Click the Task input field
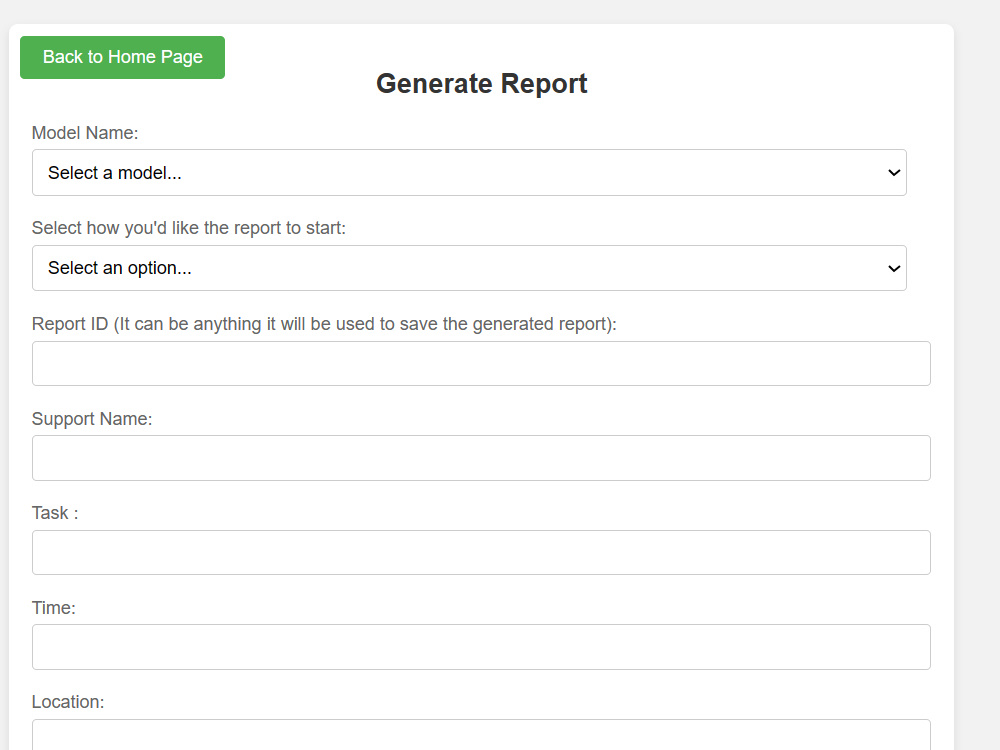Screen dimensions: 1000x750 481,552
